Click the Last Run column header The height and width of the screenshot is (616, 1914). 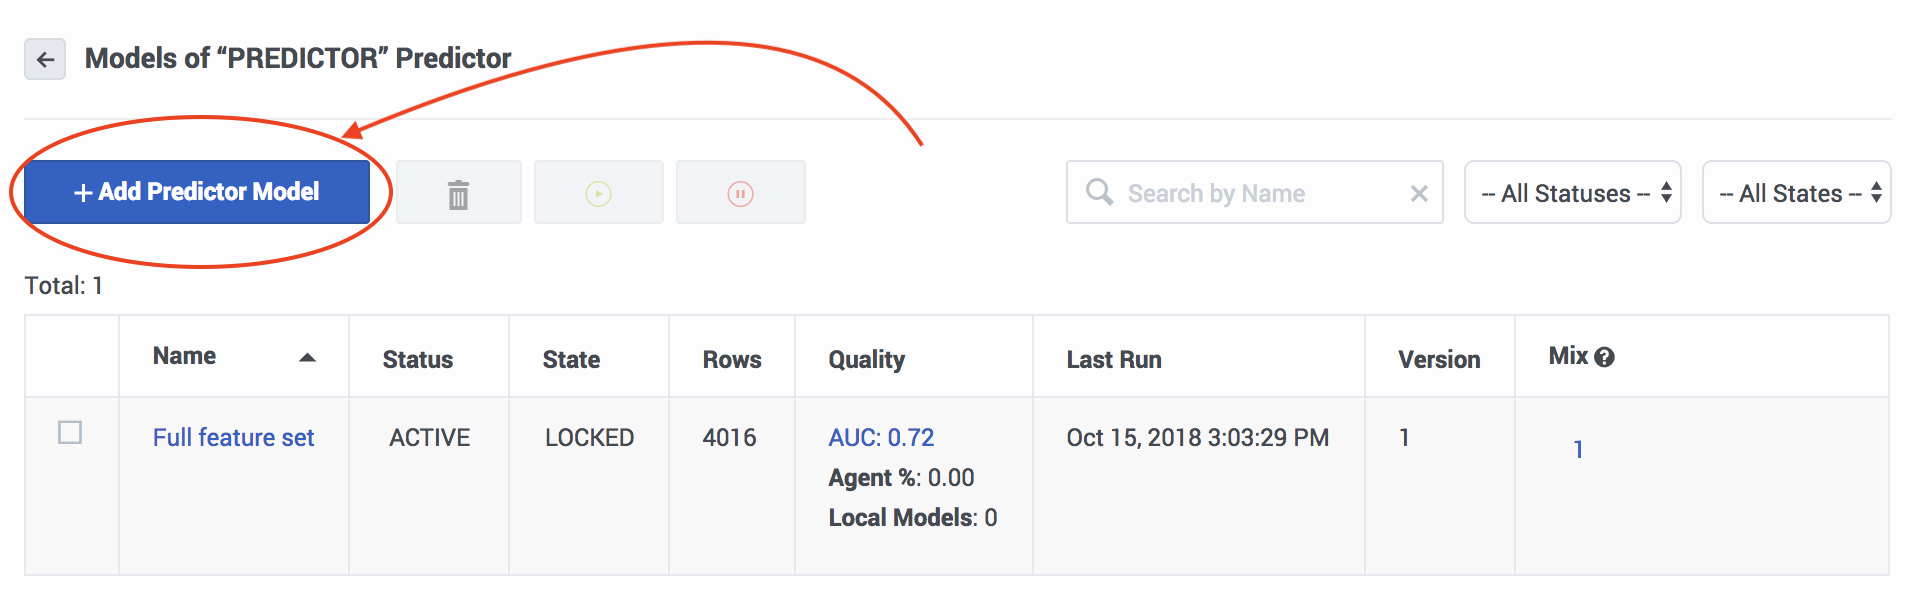pos(1114,360)
